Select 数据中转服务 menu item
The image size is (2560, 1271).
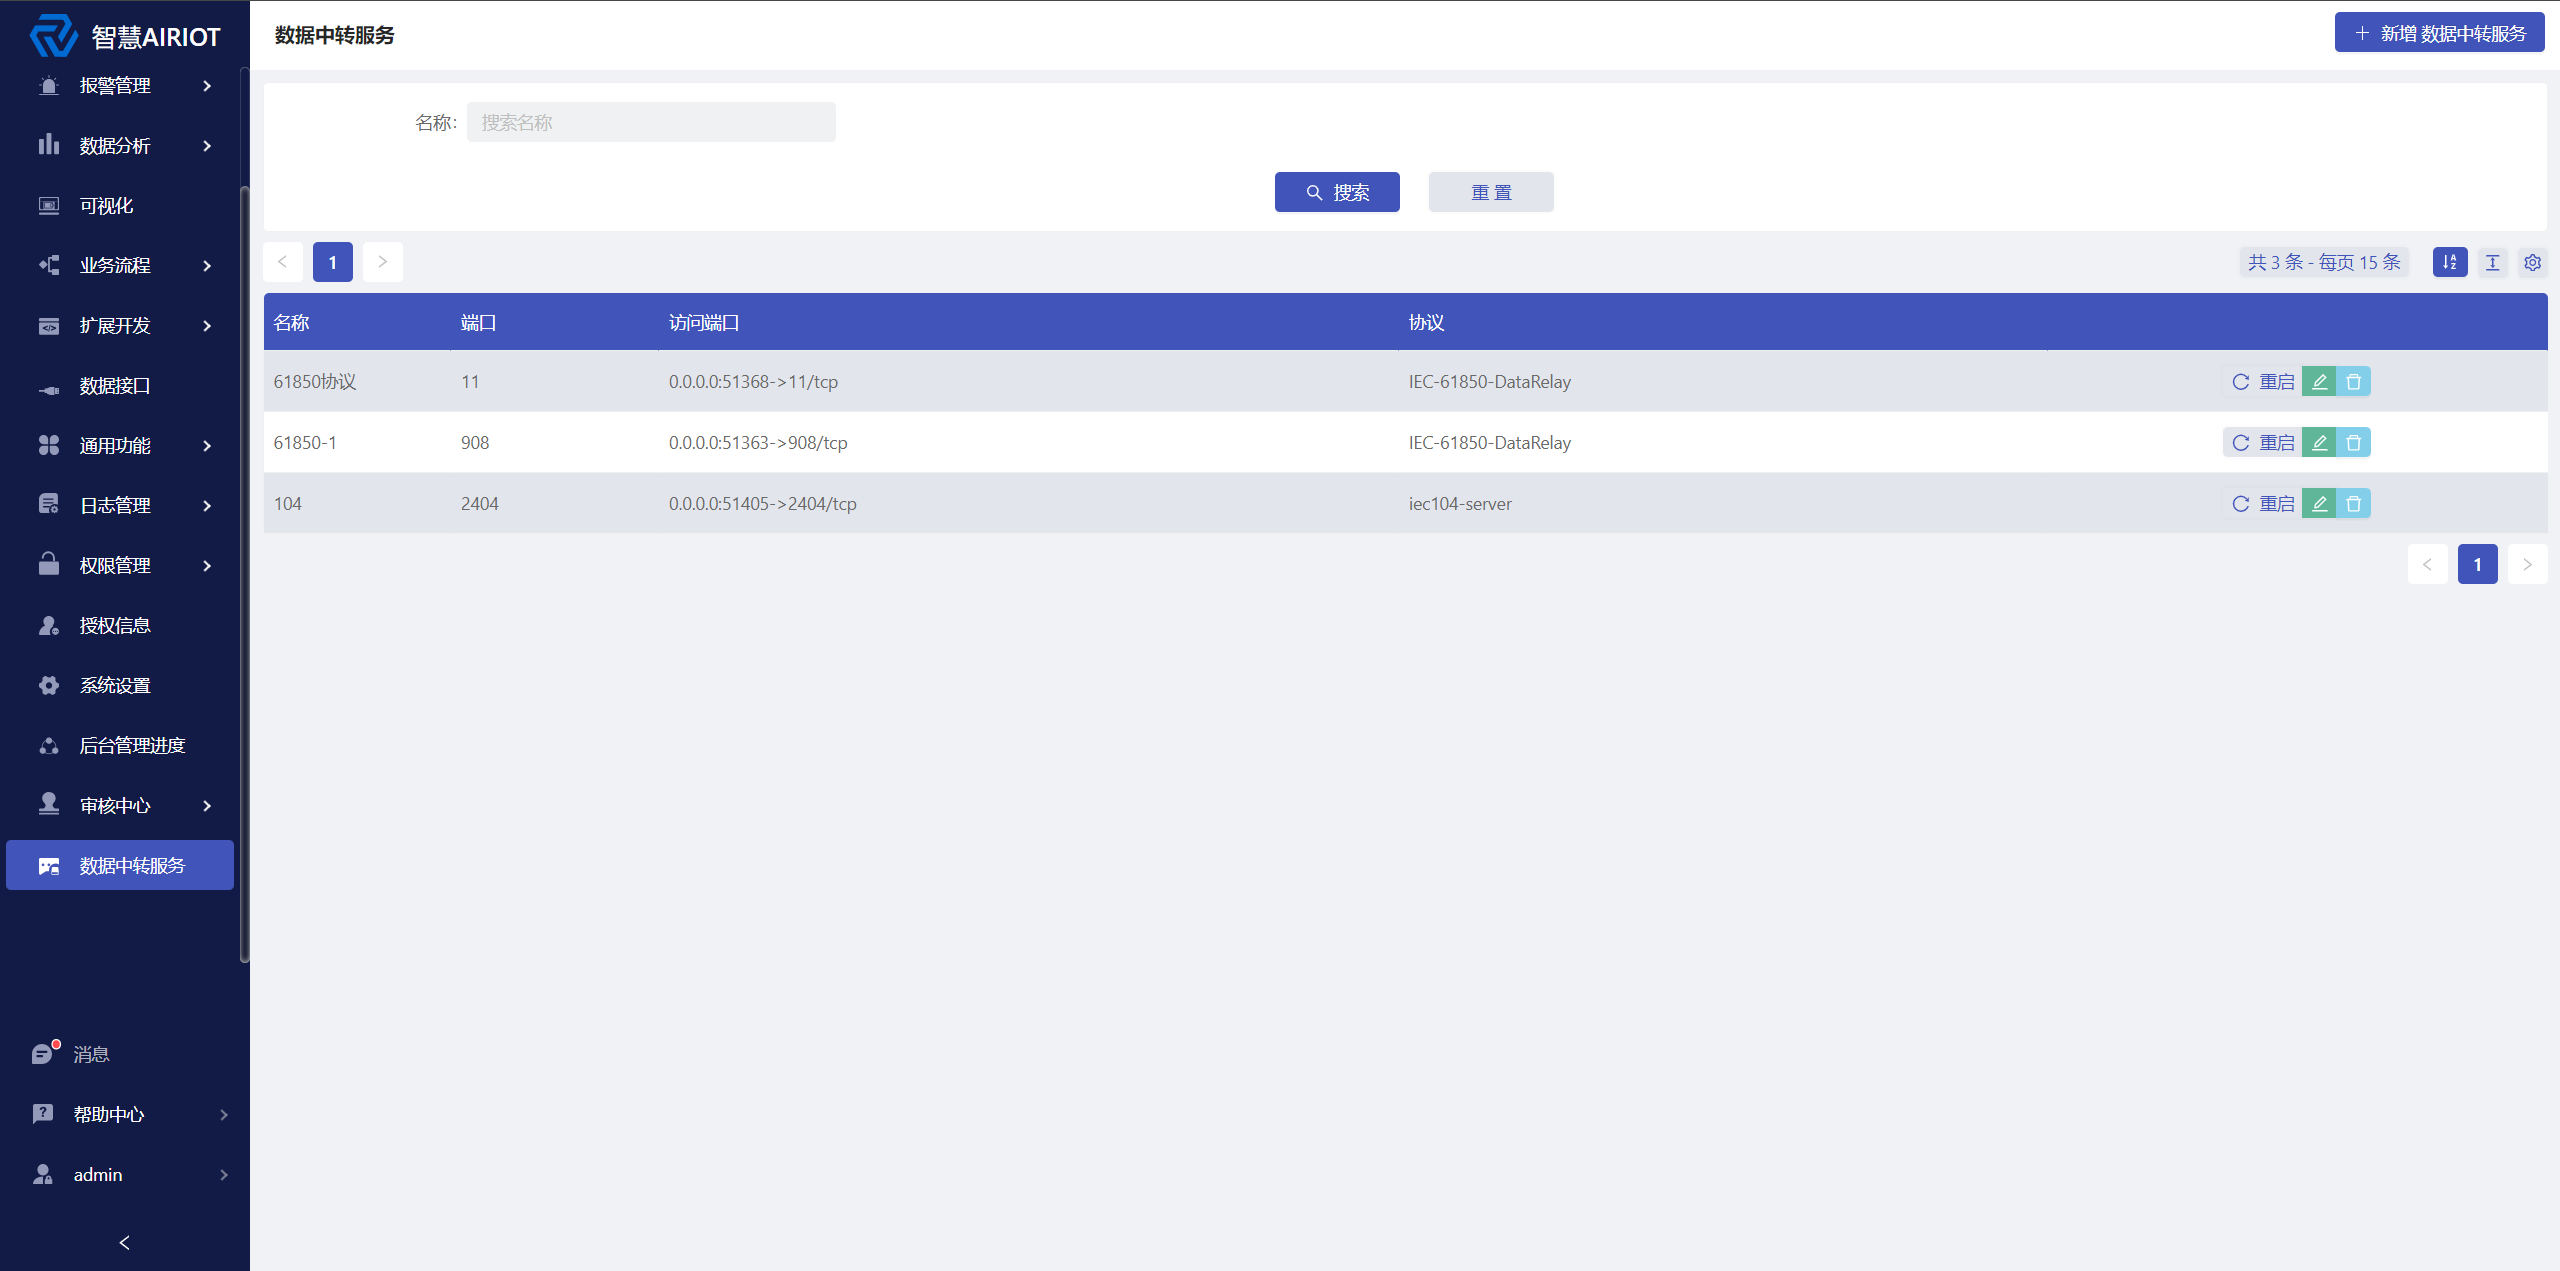[120, 865]
